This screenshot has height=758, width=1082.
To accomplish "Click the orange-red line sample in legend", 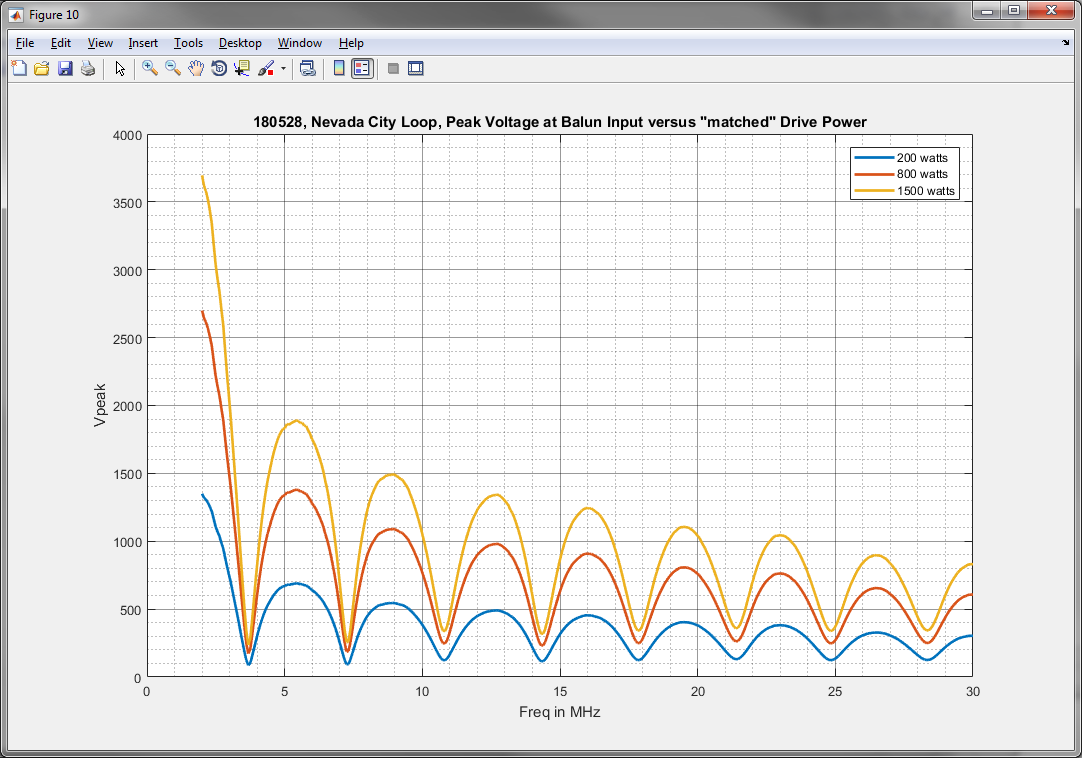I will [x=874, y=174].
